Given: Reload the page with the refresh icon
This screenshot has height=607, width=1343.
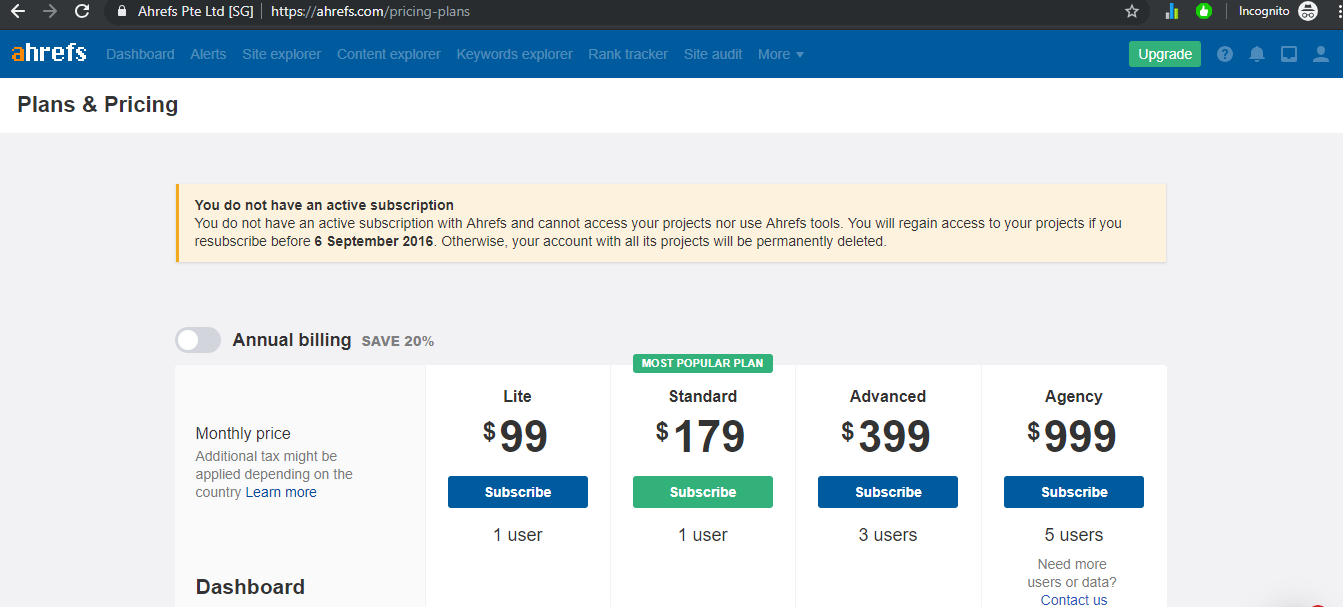Looking at the screenshot, I should [82, 12].
